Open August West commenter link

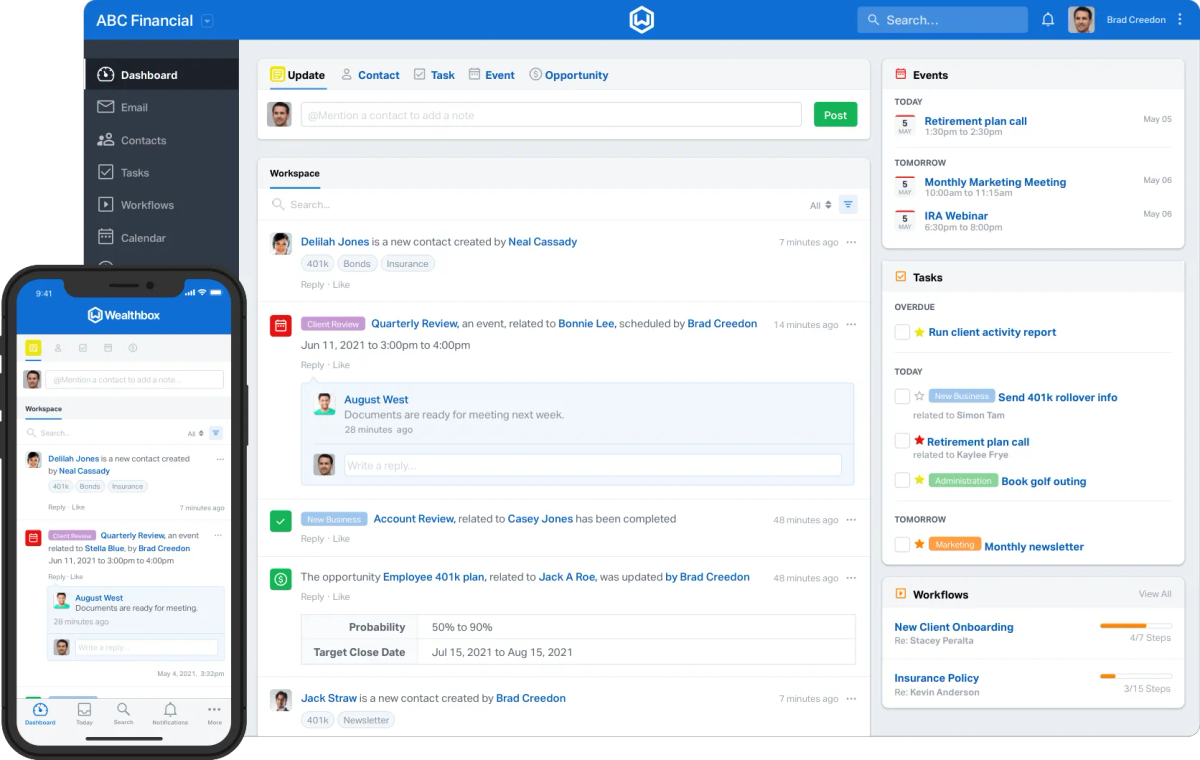click(376, 399)
